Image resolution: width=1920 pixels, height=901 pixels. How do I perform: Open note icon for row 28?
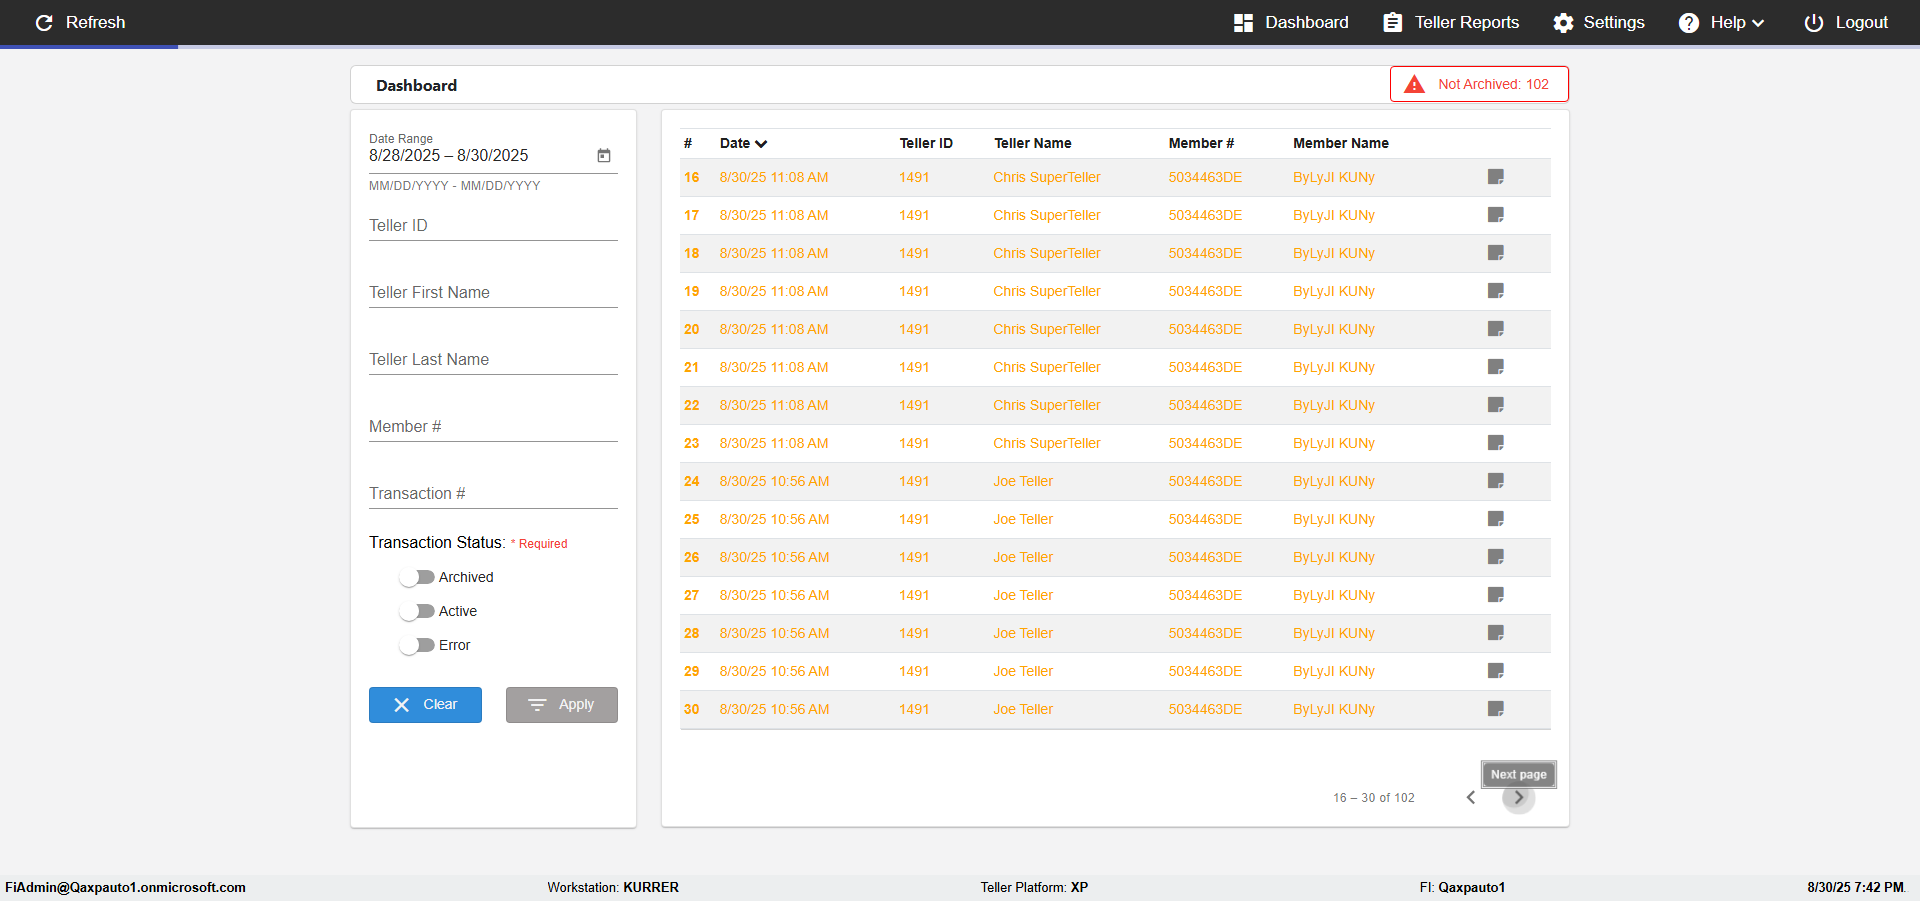click(x=1496, y=633)
